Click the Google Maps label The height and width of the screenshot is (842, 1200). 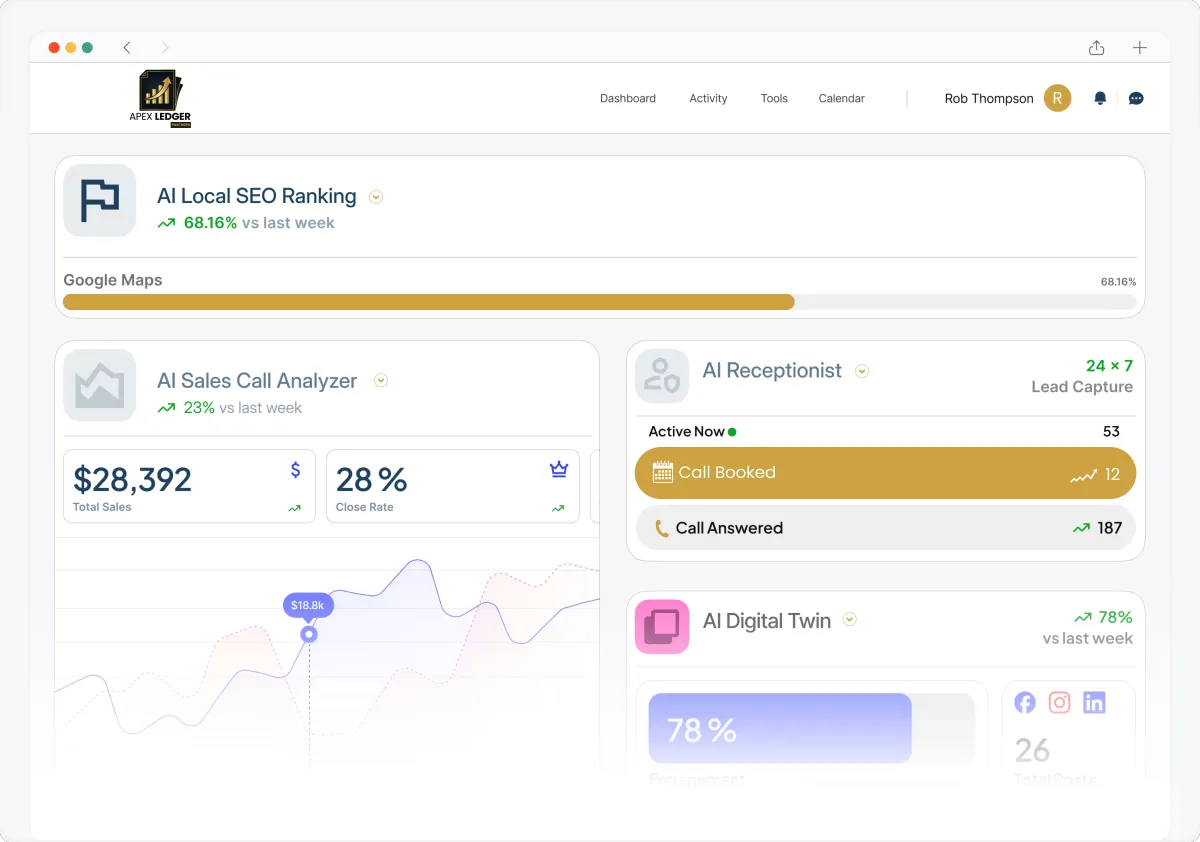(x=112, y=280)
